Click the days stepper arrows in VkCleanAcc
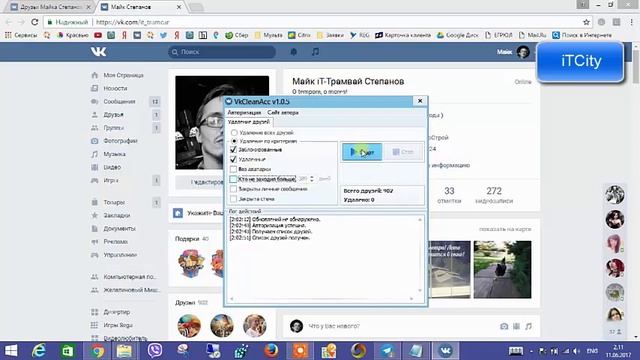This screenshot has height=360, width=640. point(312,179)
